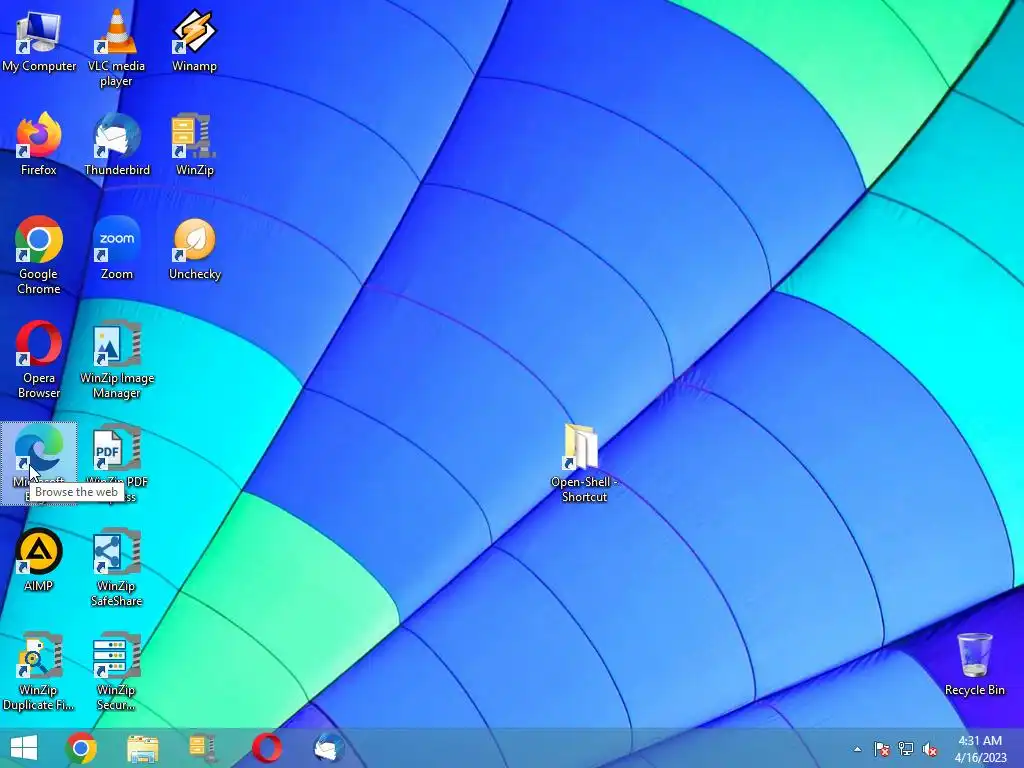This screenshot has height=768, width=1024.
Task: Launch Chrome from the taskbar
Action: tap(81, 748)
